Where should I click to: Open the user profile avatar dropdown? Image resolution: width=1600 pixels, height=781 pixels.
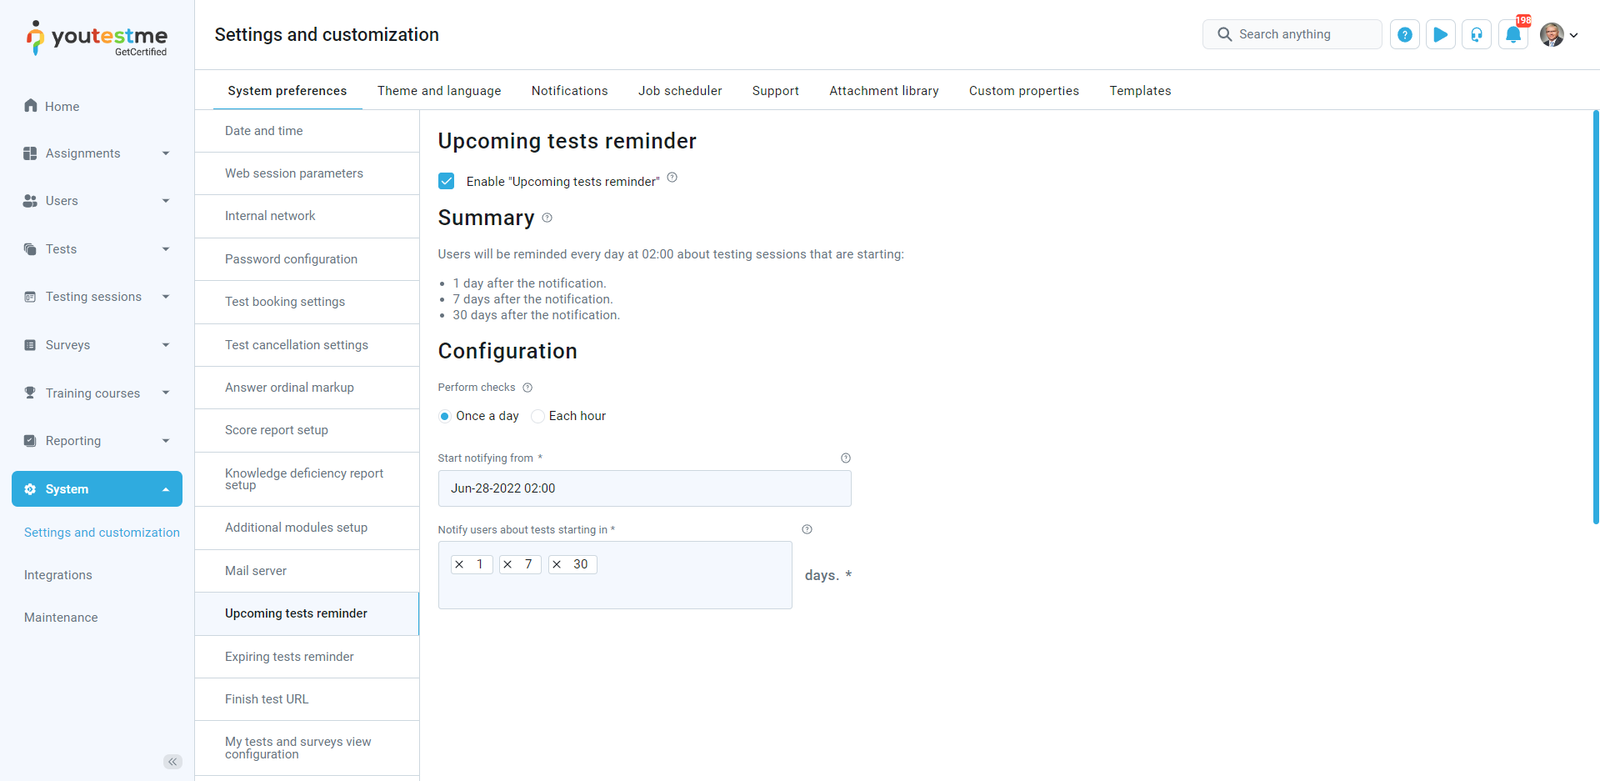pos(1558,35)
